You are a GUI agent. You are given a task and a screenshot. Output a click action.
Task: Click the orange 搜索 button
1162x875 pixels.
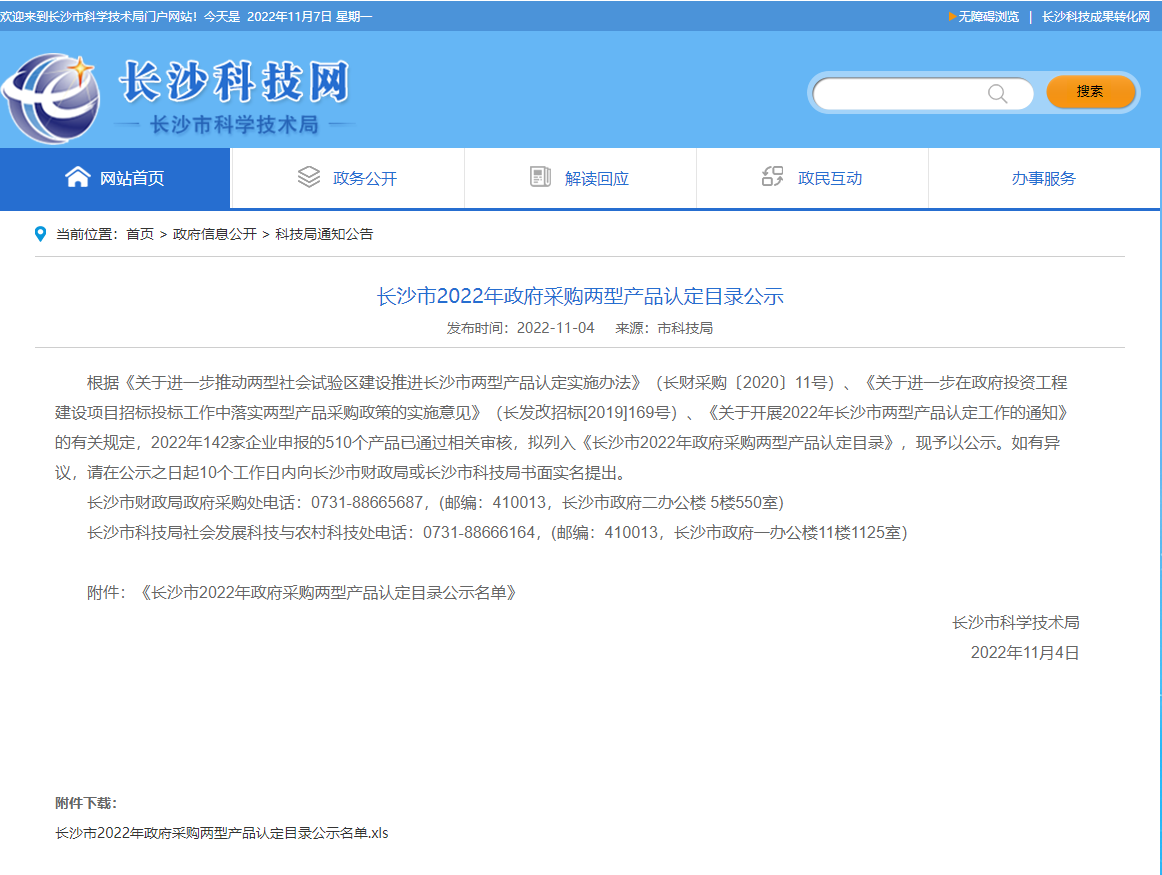(x=1090, y=92)
